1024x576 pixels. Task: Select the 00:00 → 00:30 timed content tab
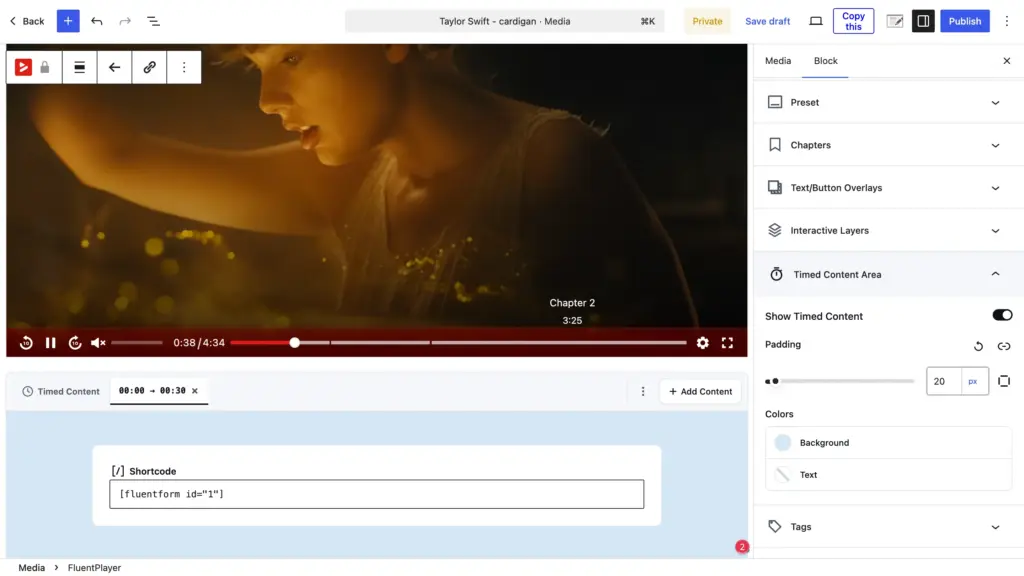click(x=152, y=391)
